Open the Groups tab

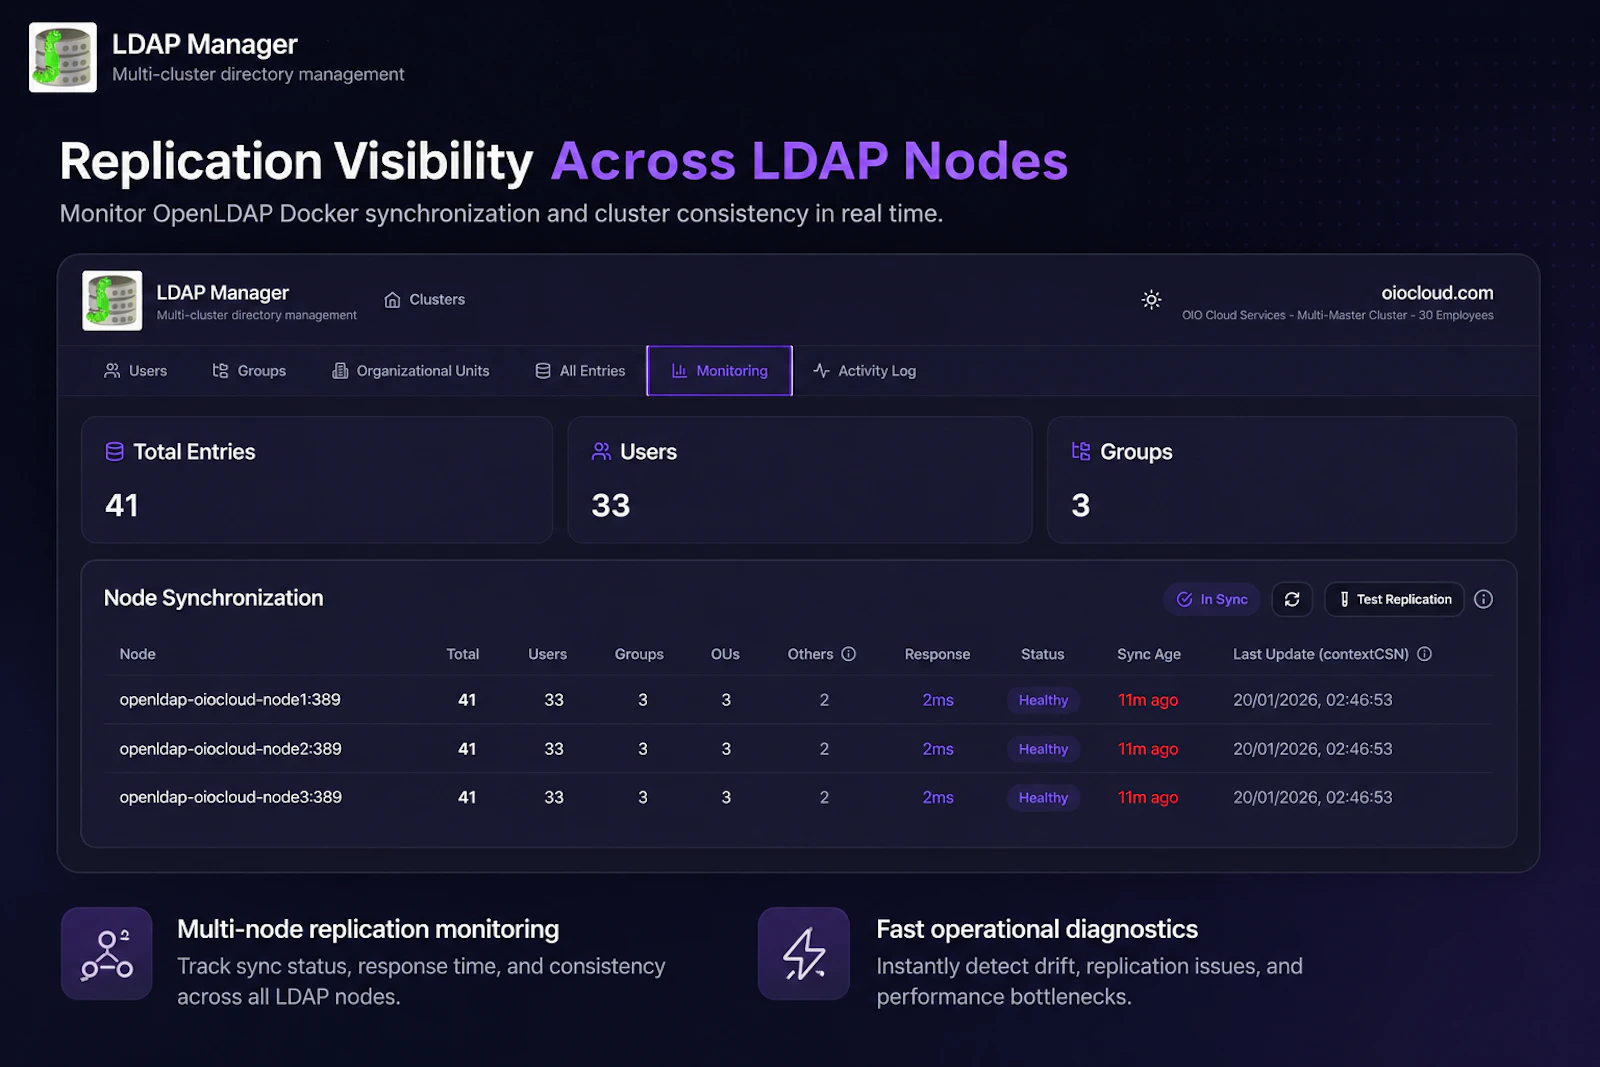coord(249,371)
